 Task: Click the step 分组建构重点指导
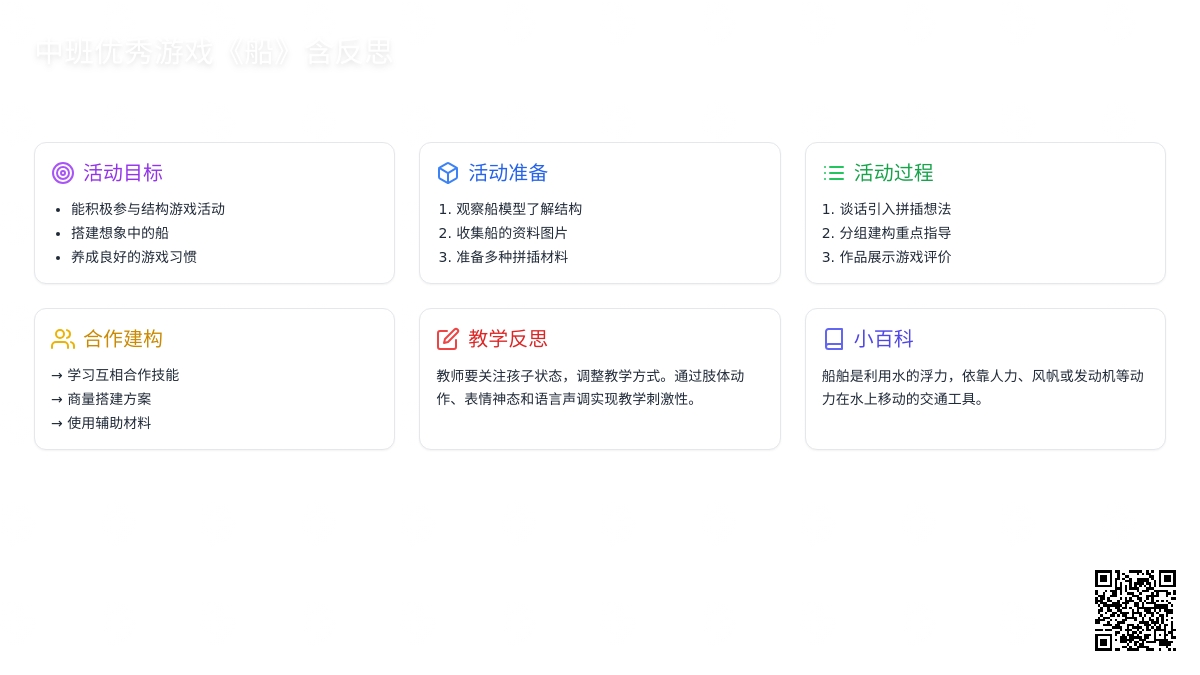click(x=895, y=233)
